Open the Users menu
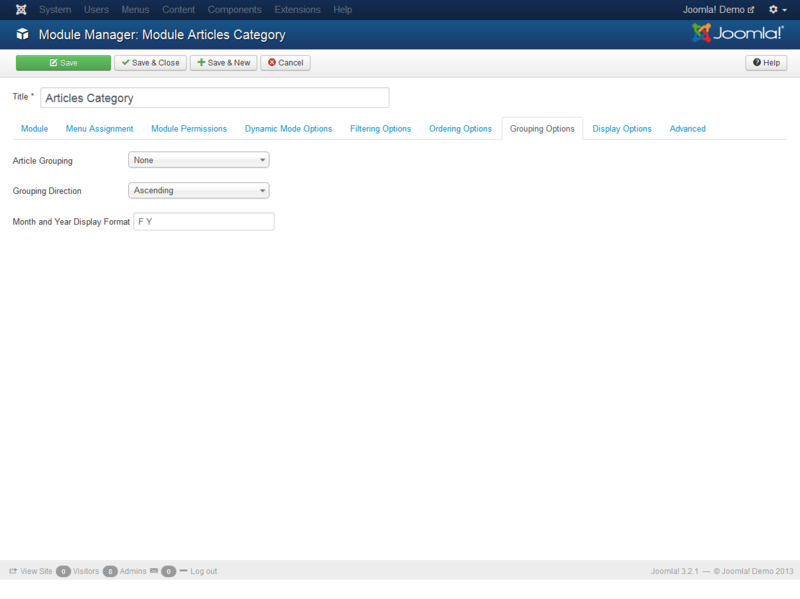This screenshot has width=800, height=599. tap(96, 10)
